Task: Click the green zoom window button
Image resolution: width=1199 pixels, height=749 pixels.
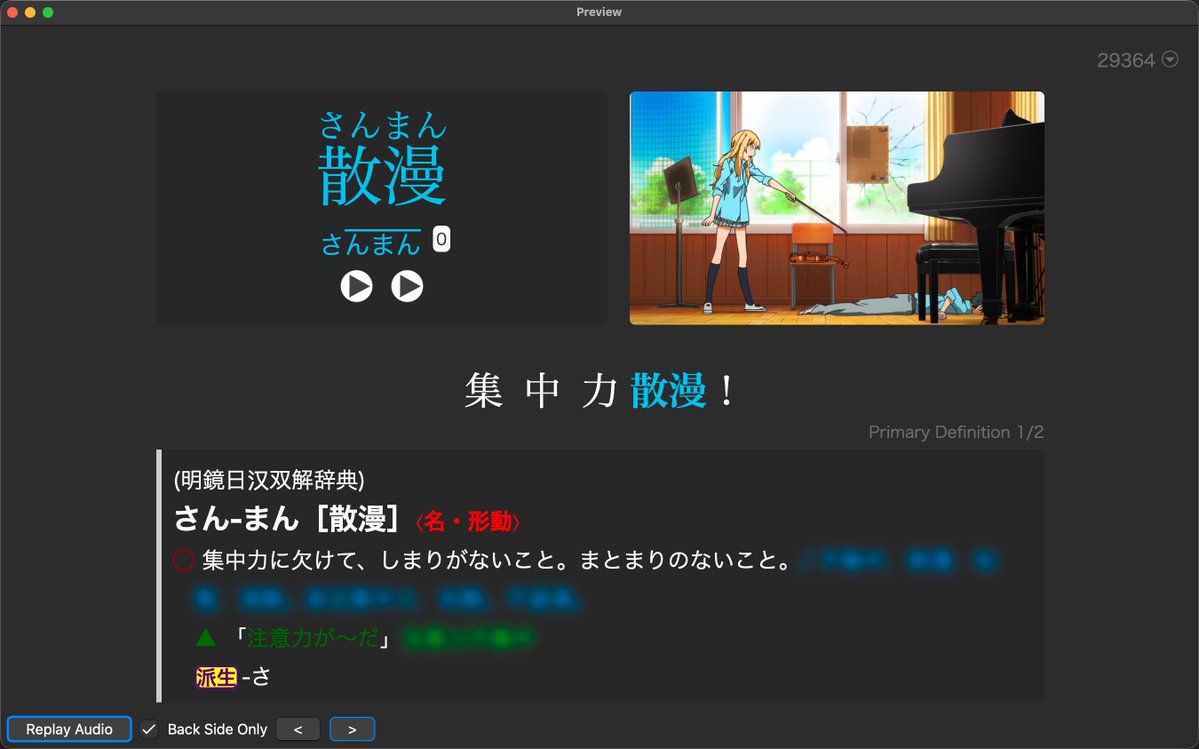Action: pyautogui.click(x=47, y=12)
